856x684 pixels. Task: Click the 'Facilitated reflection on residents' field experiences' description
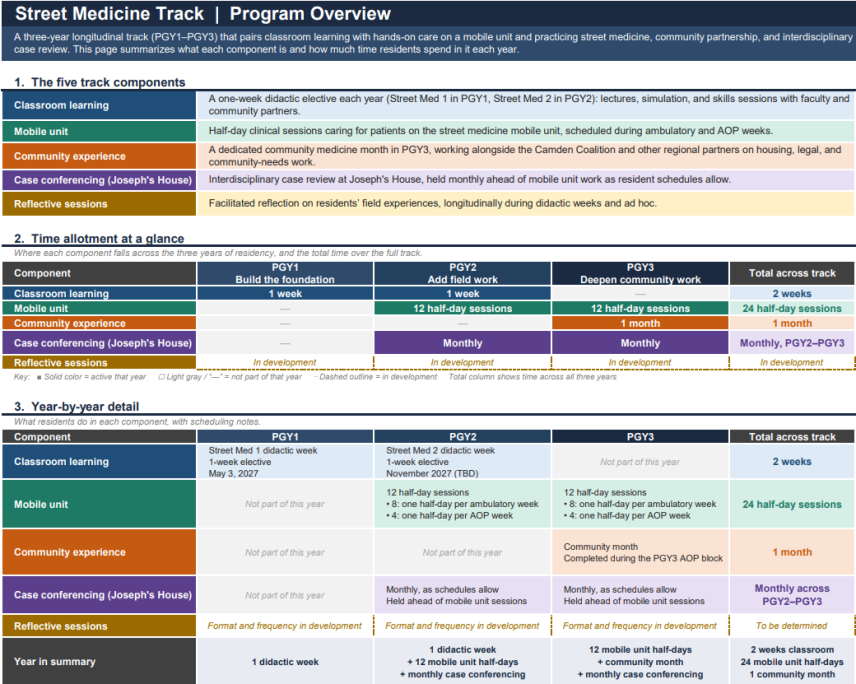(432, 204)
